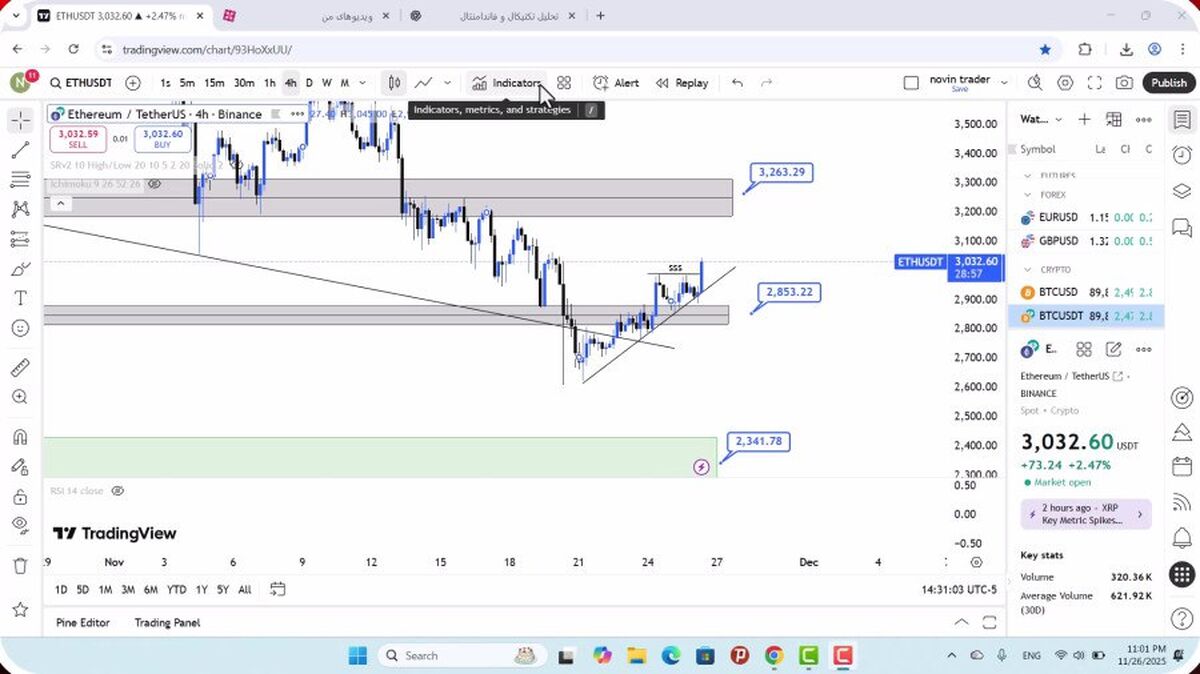Open the Pine Editor panel
The width and height of the screenshot is (1200, 674).
pos(83,622)
